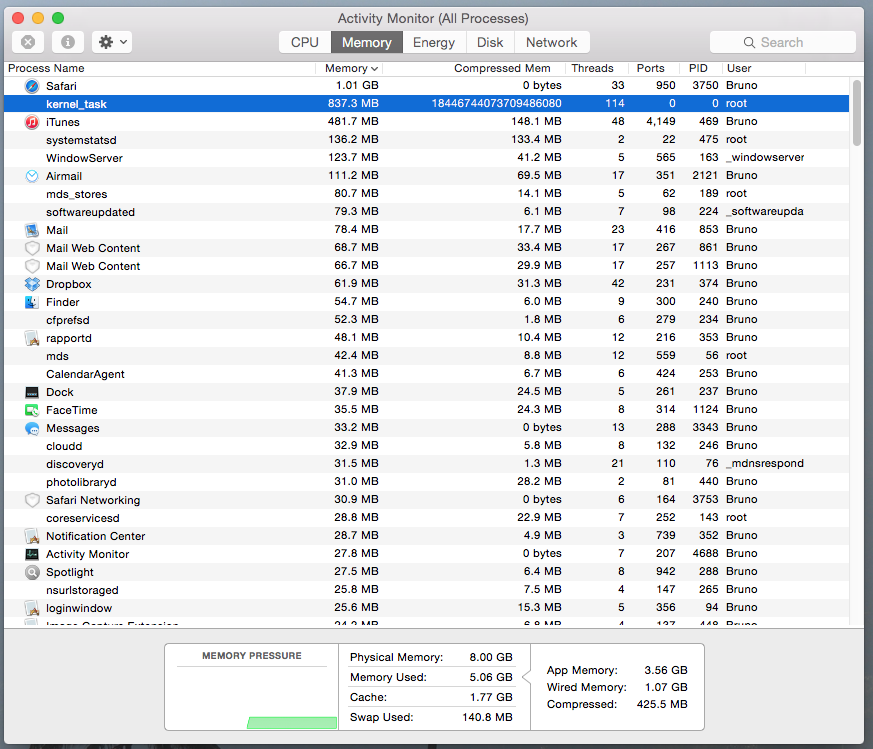Click shield icon of Mail Web Content PID 861
Viewport: 873px width, 749px height.
click(x=32, y=248)
